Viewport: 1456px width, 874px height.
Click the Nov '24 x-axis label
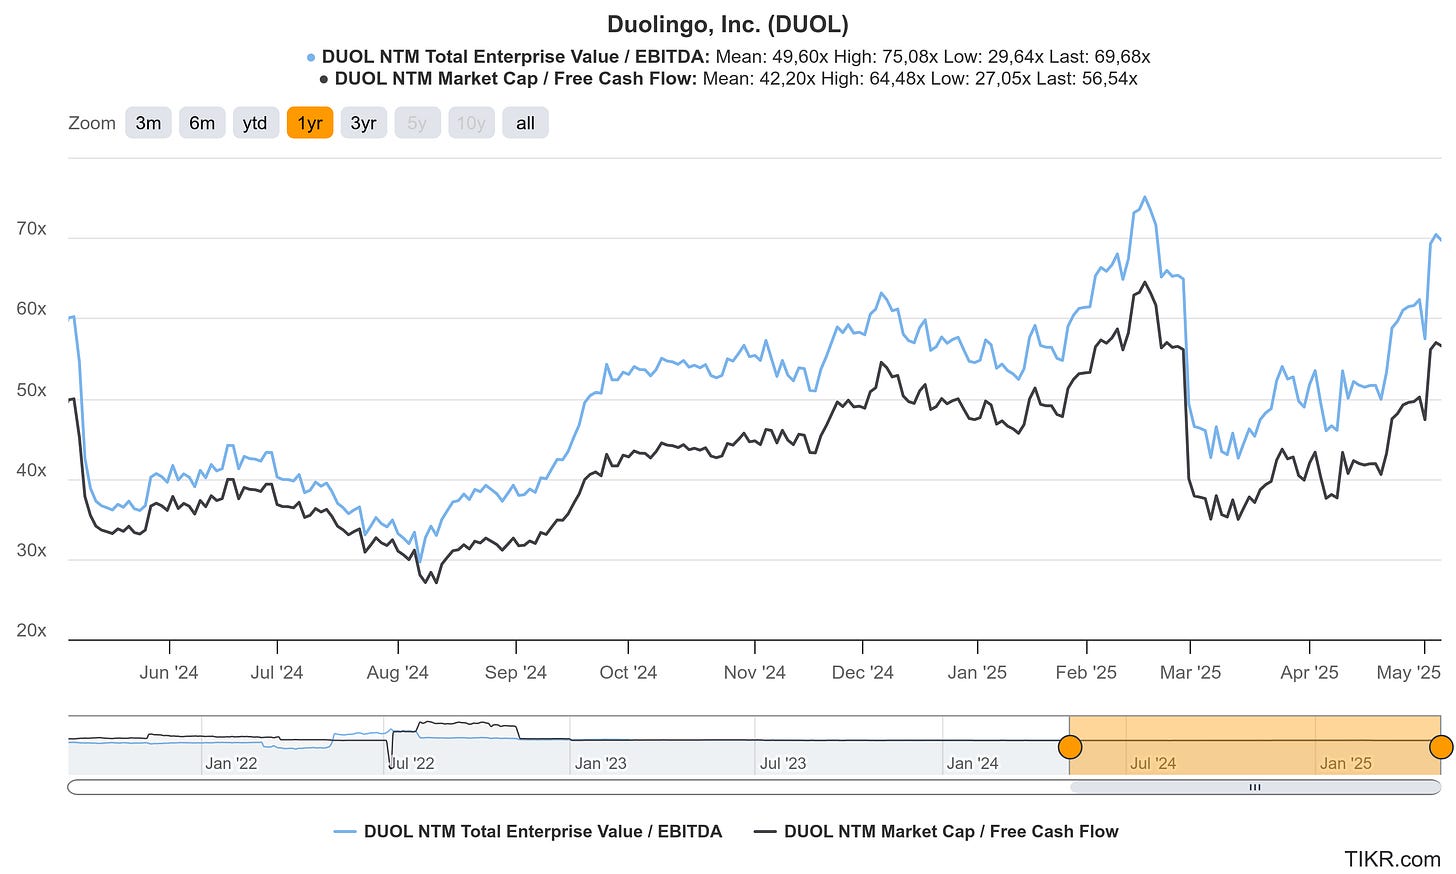(755, 672)
